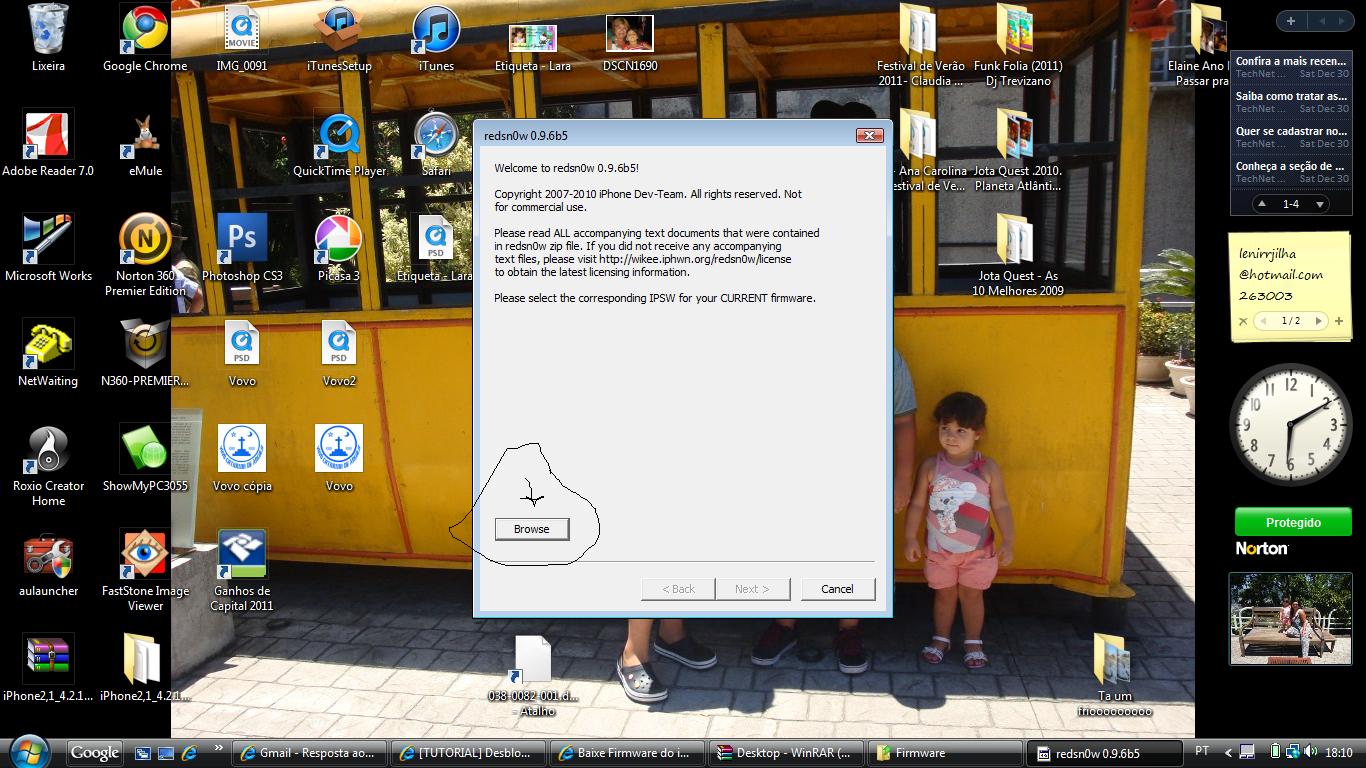Click the feed gadget up arrow

pos(1262,204)
